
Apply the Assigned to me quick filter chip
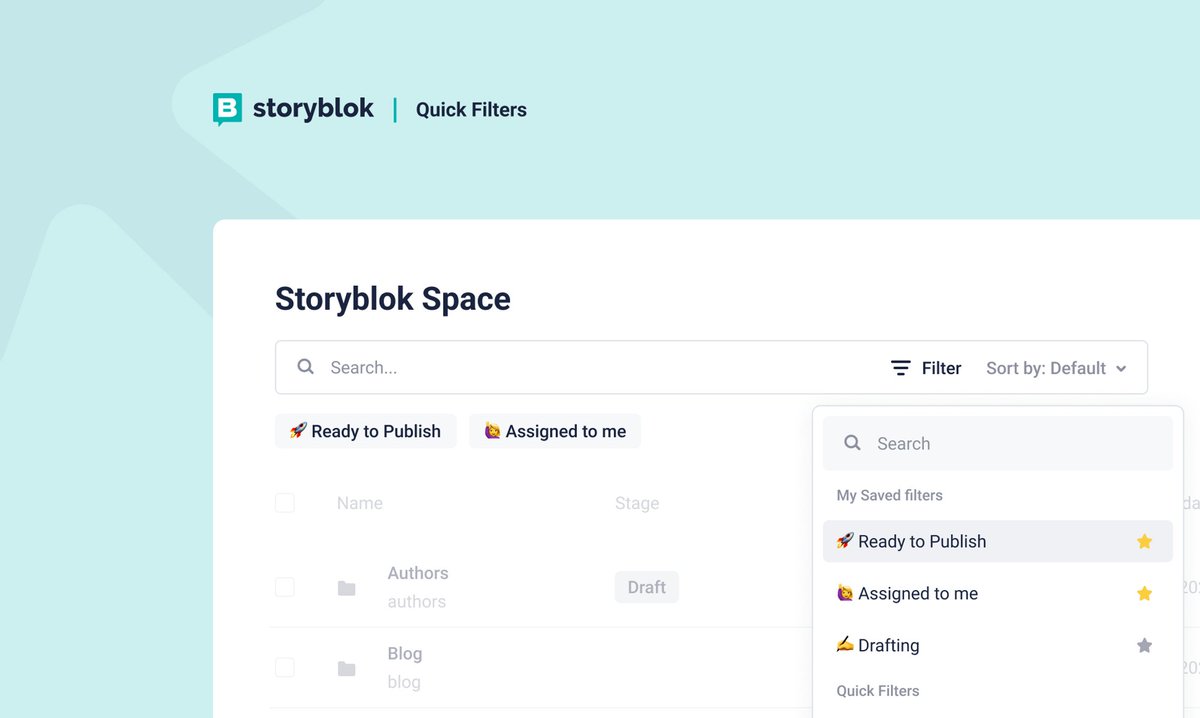(x=555, y=431)
